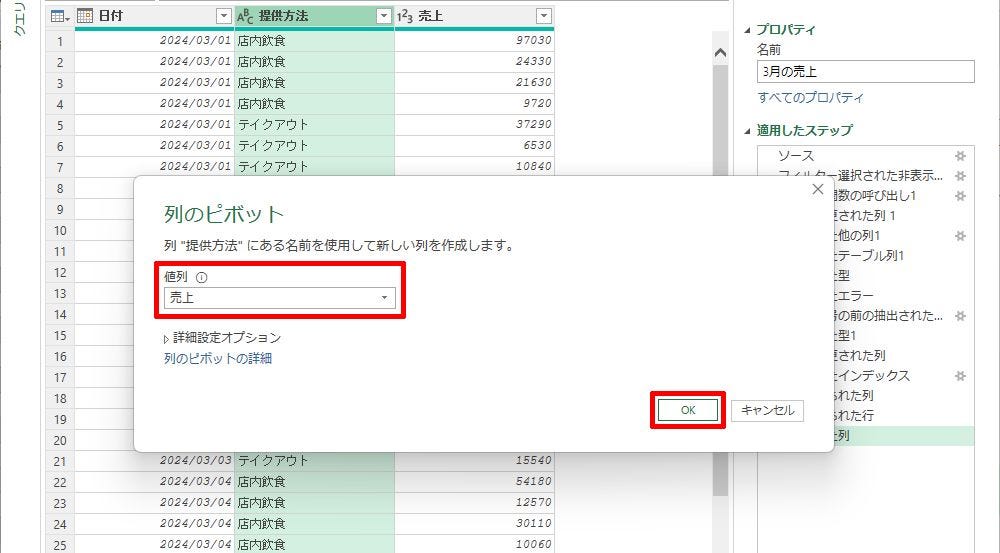This screenshot has width=1000, height=553.
Task: Click the 名前 field containing 3月の売上
Action: (864, 72)
